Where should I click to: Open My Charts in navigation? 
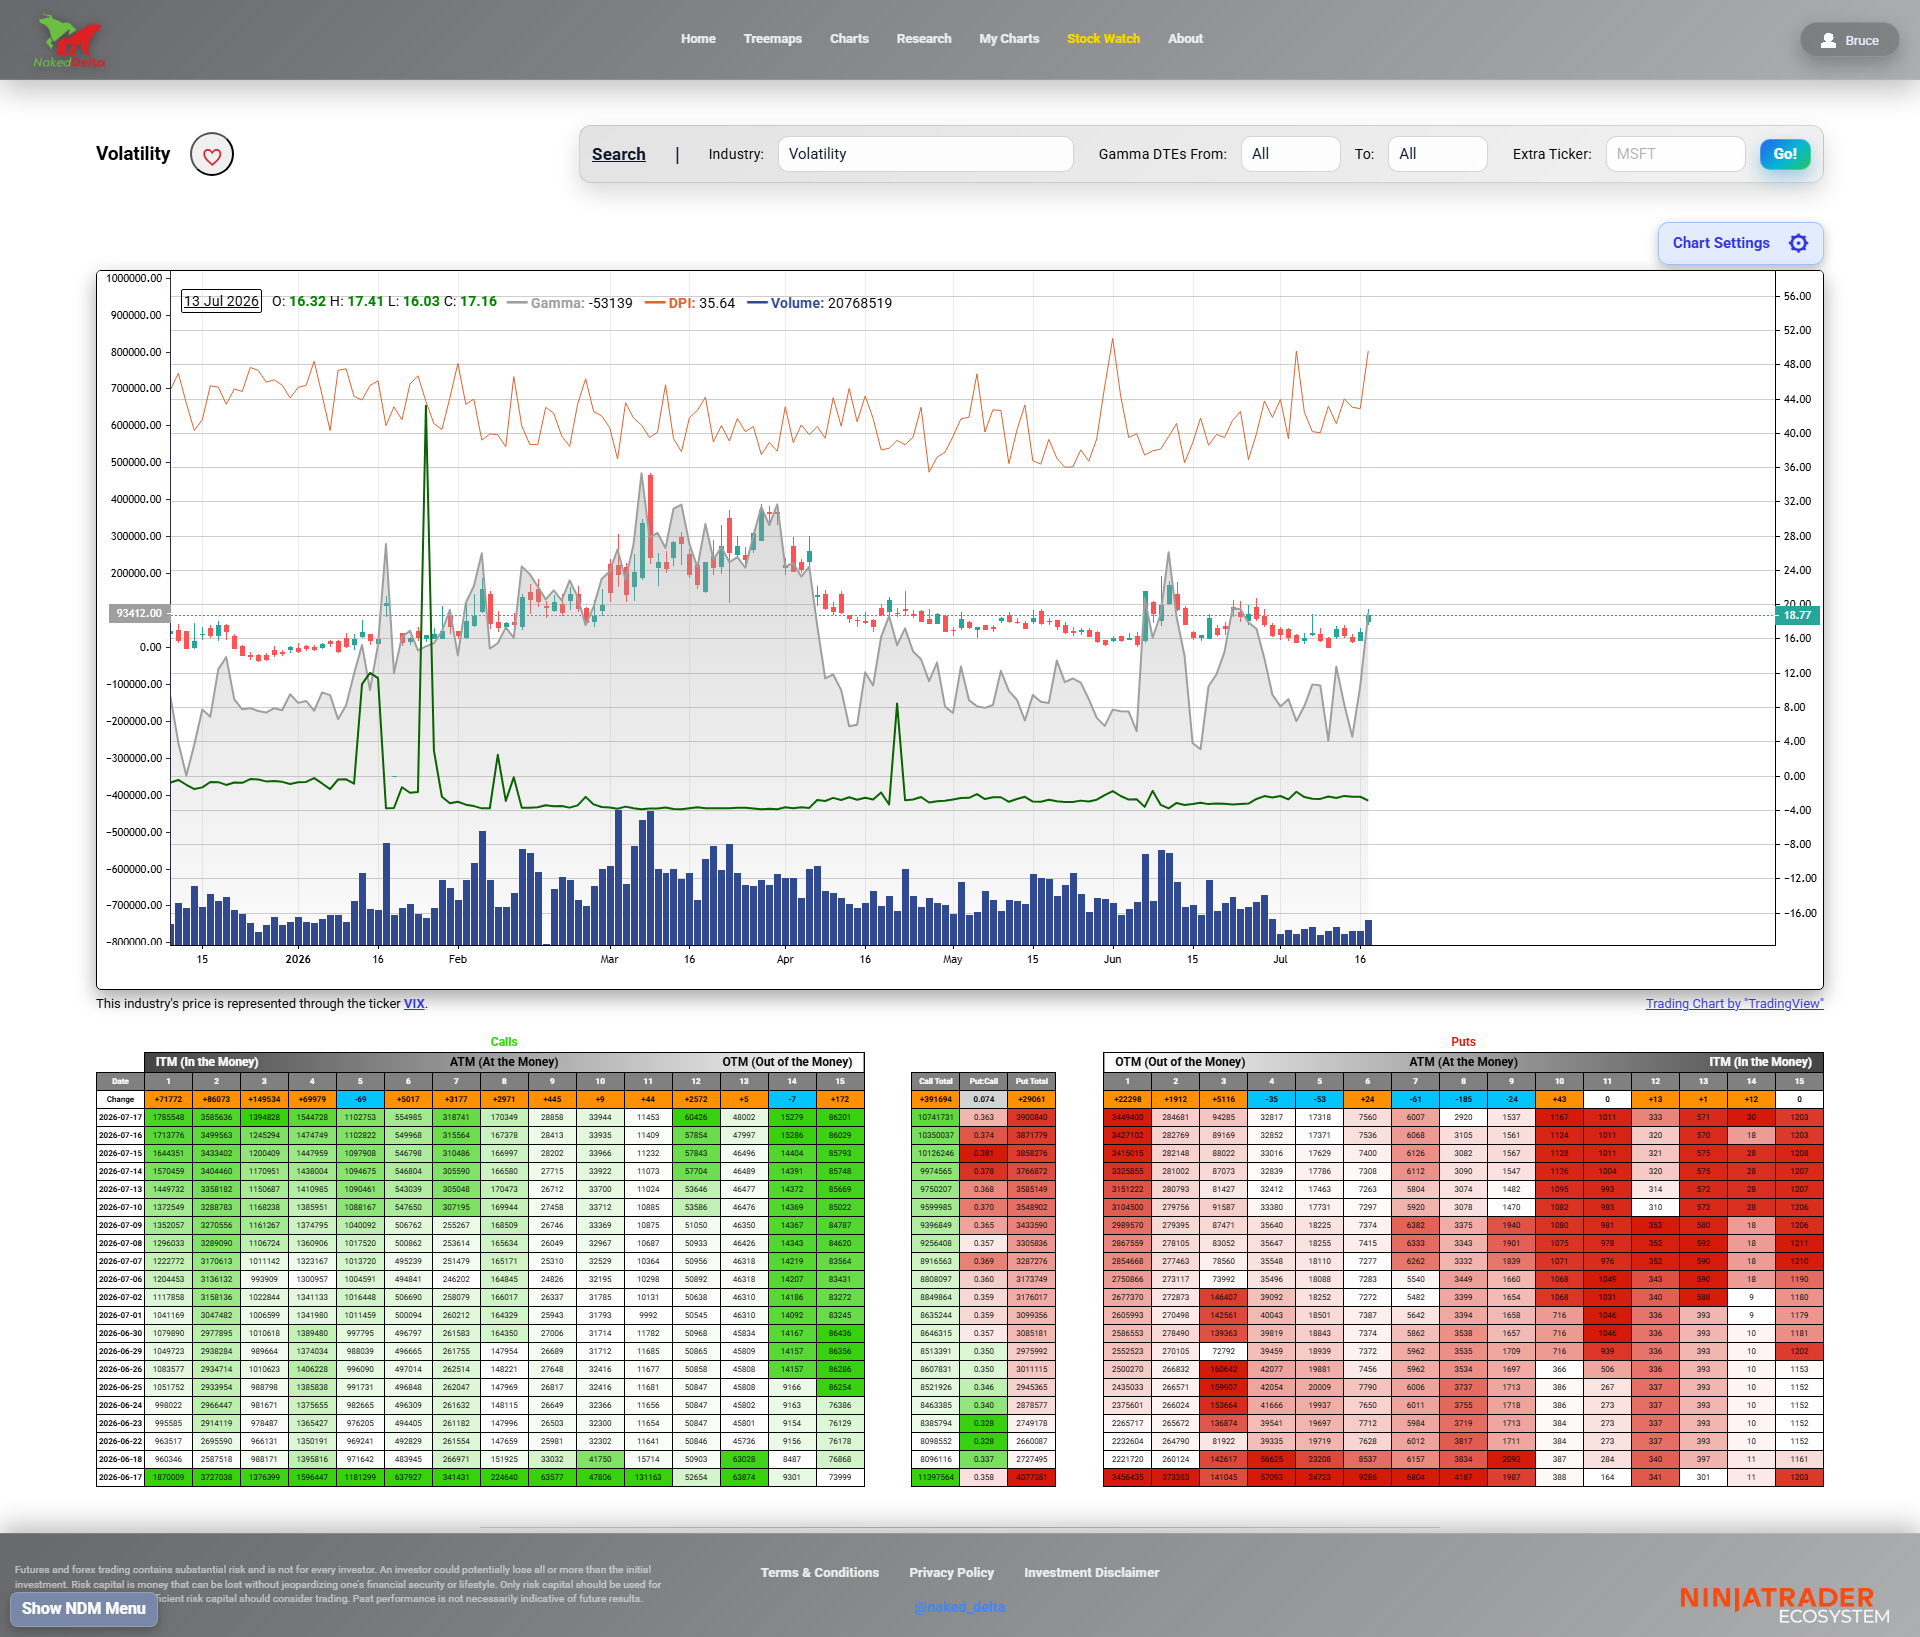(1009, 39)
